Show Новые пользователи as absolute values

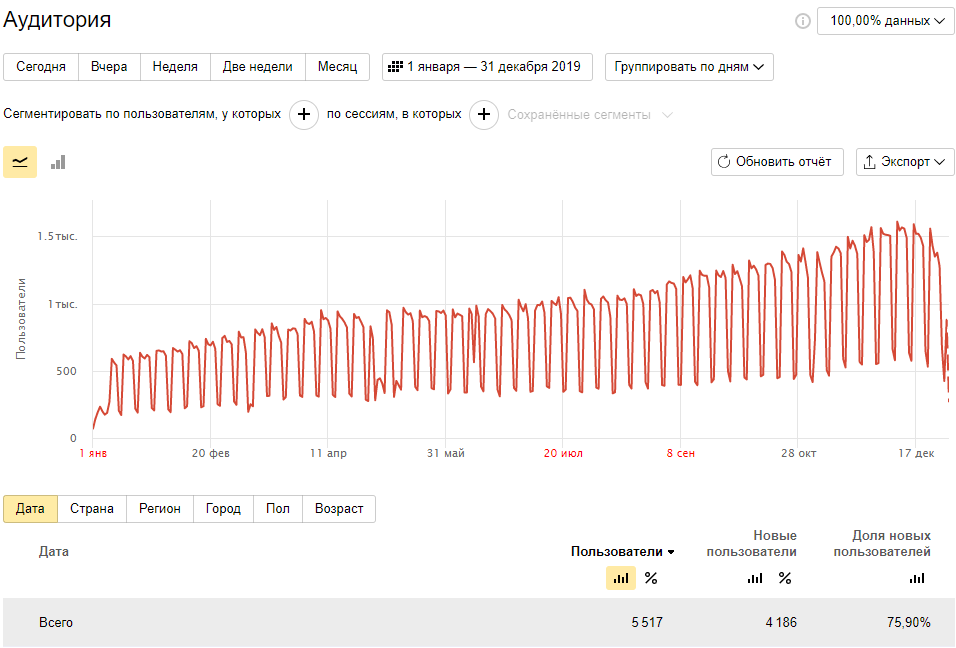tap(755, 579)
